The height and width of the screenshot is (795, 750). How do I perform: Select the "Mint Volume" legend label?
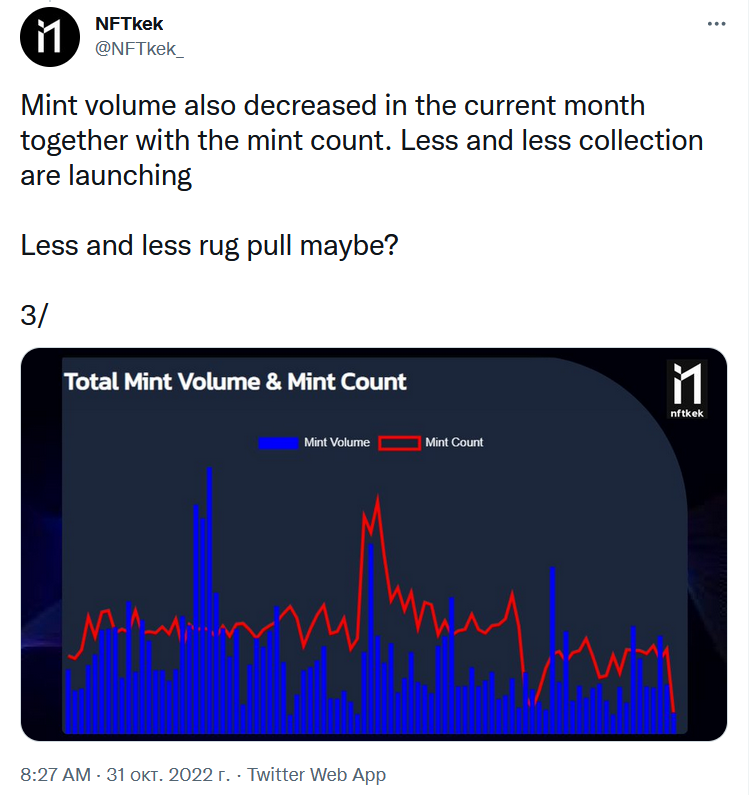[337, 442]
